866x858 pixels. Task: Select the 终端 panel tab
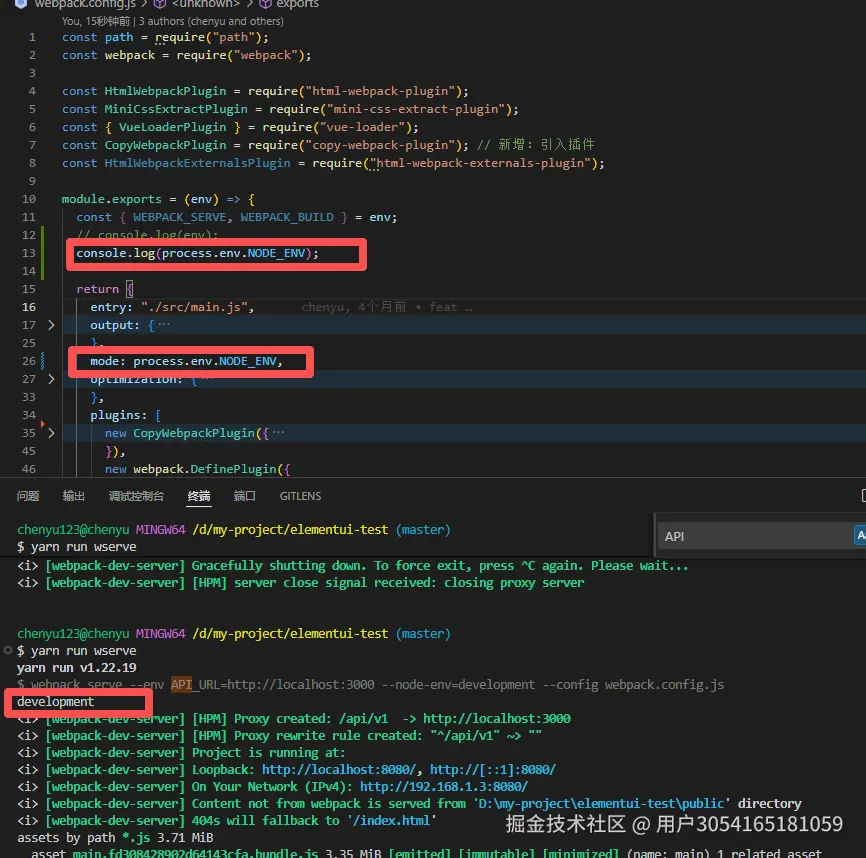coord(199,496)
